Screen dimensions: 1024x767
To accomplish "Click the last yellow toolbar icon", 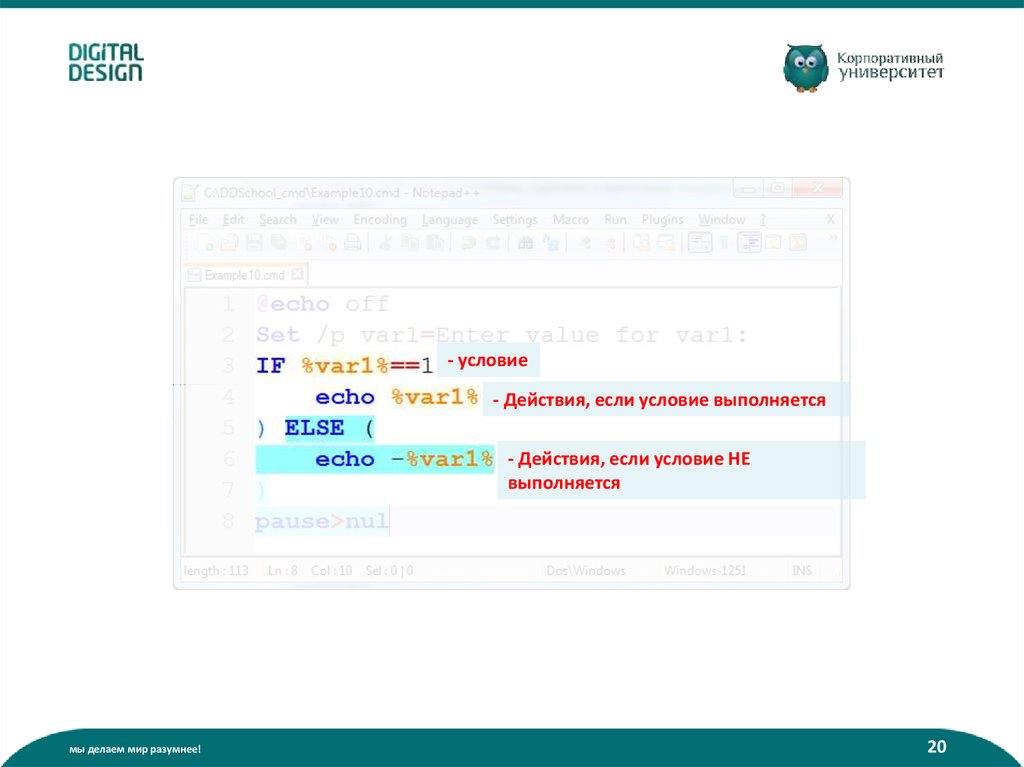I will (797, 243).
